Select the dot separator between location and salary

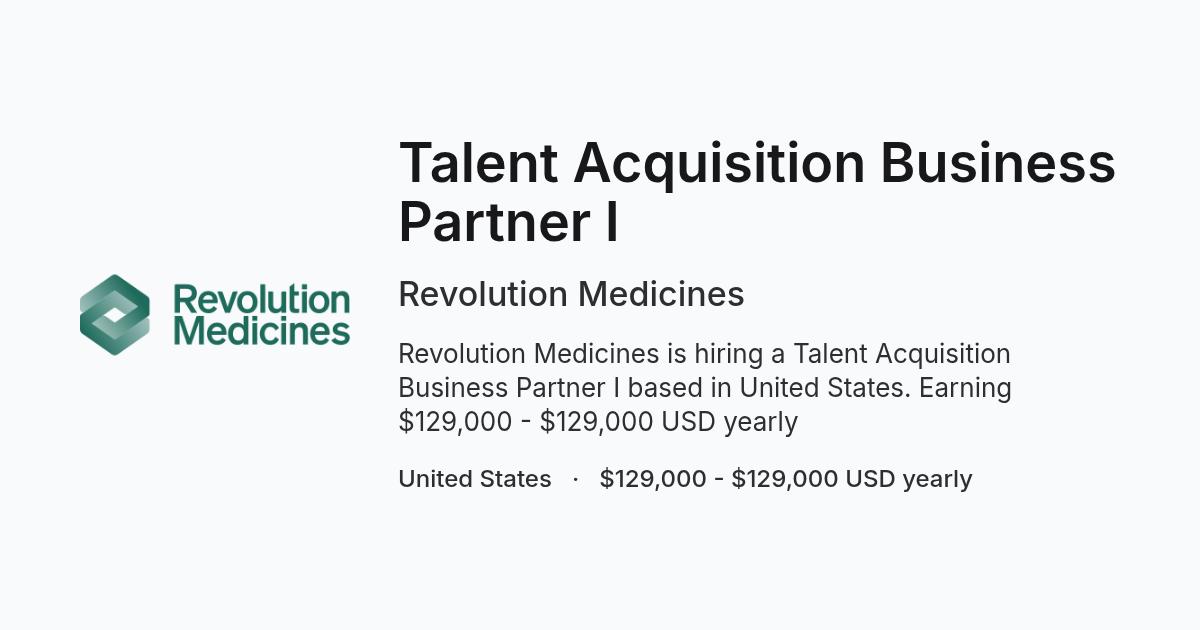(x=576, y=479)
